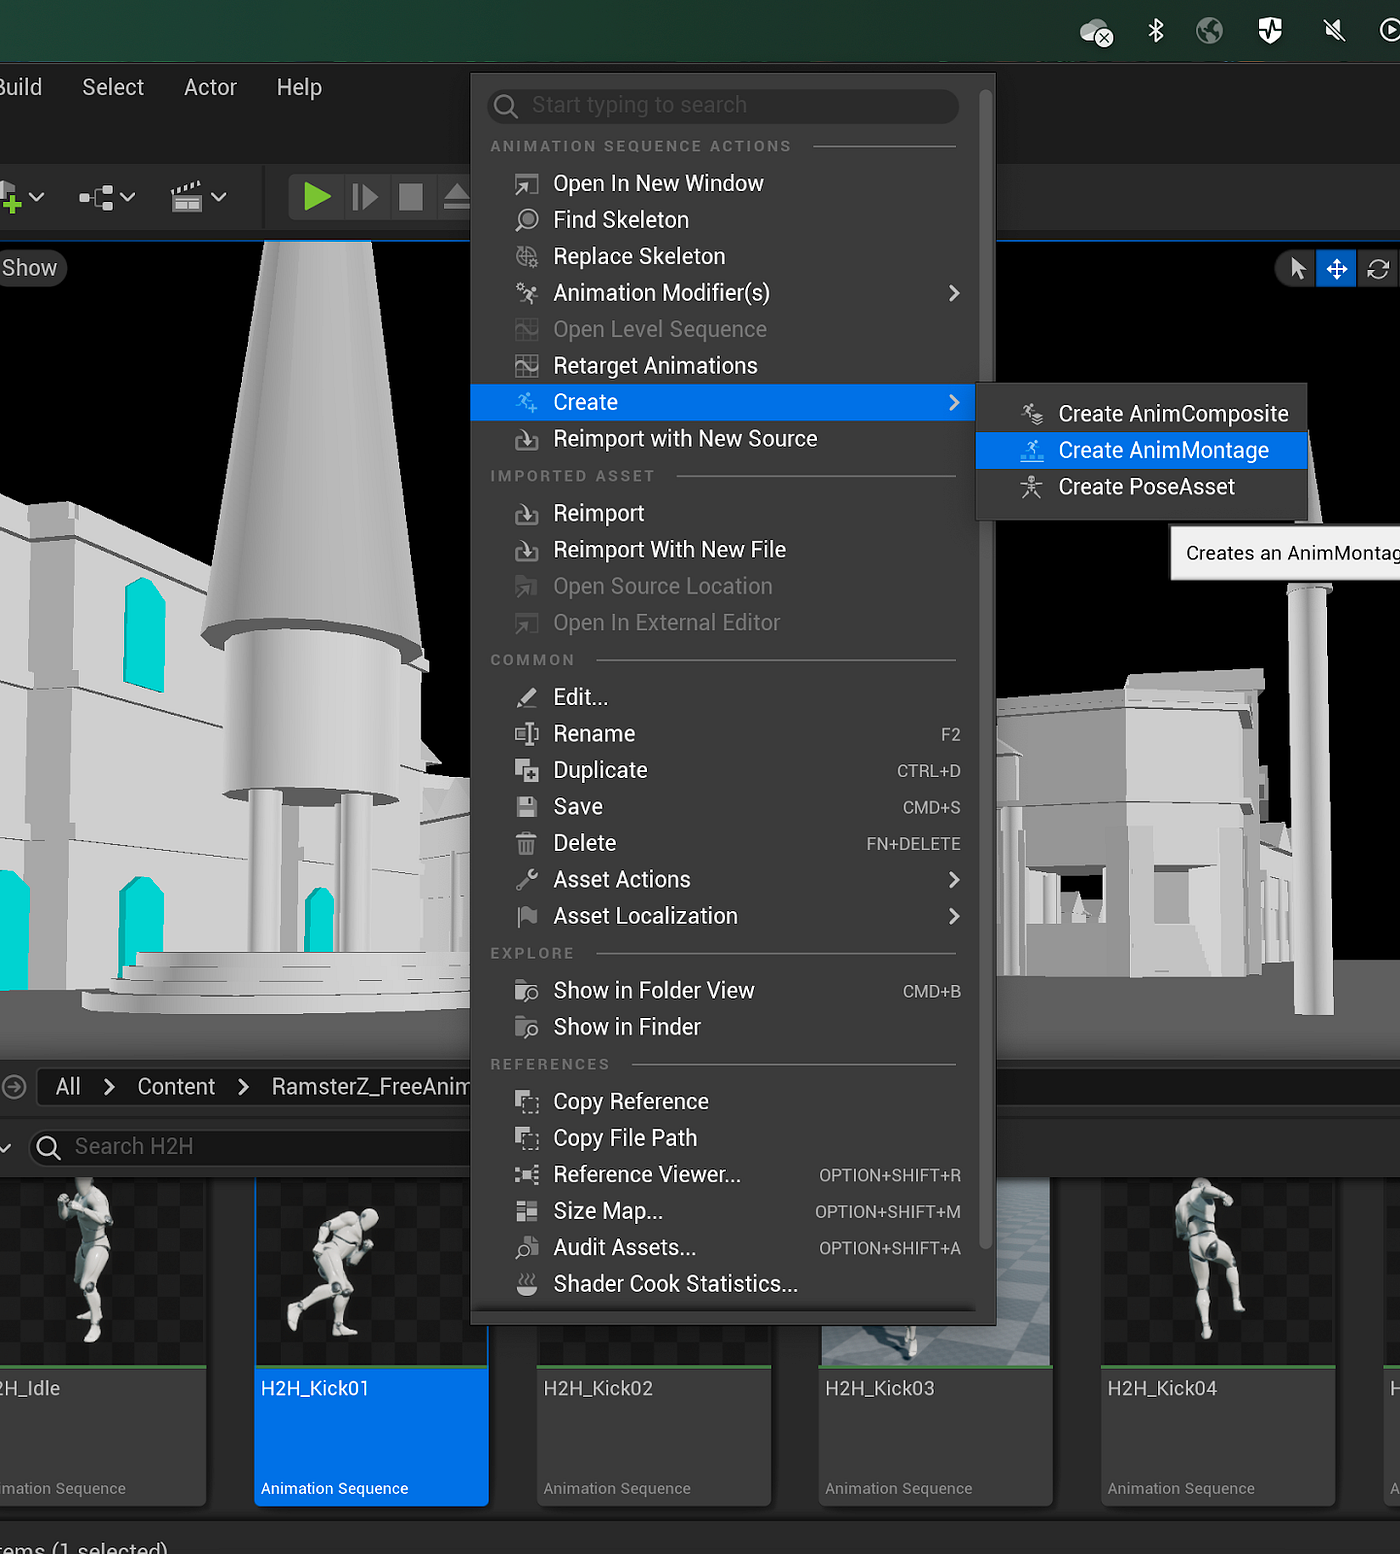This screenshot has width=1400, height=1554.
Task: Click the Show viewport button
Action: (x=30, y=268)
